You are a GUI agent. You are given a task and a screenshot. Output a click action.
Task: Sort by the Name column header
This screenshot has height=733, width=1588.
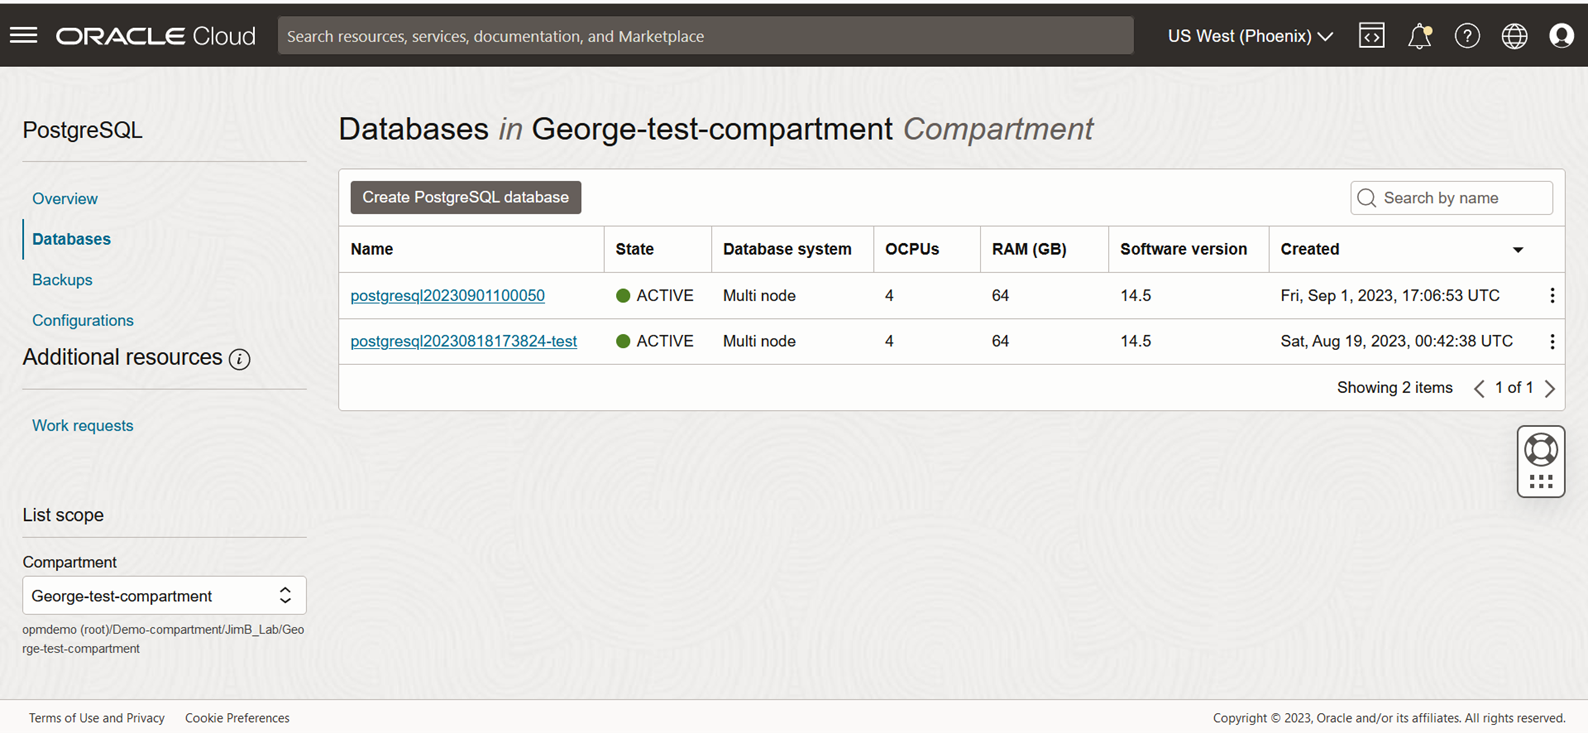click(x=371, y=249)
